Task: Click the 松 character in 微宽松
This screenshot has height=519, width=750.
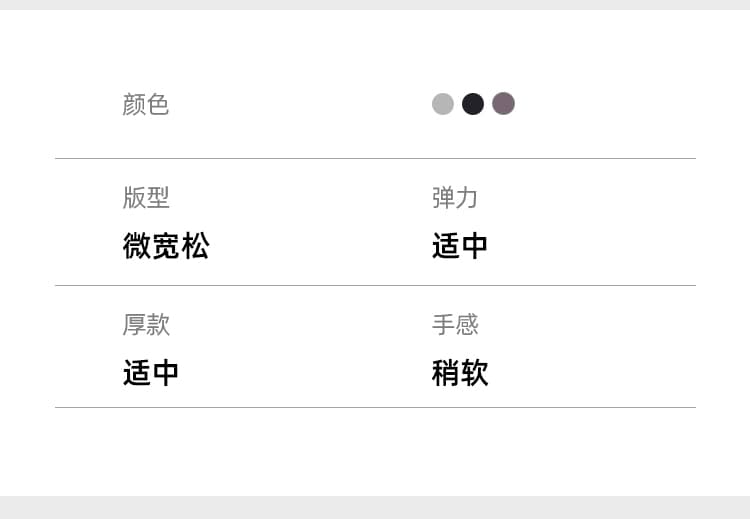Action: [195, 246]
